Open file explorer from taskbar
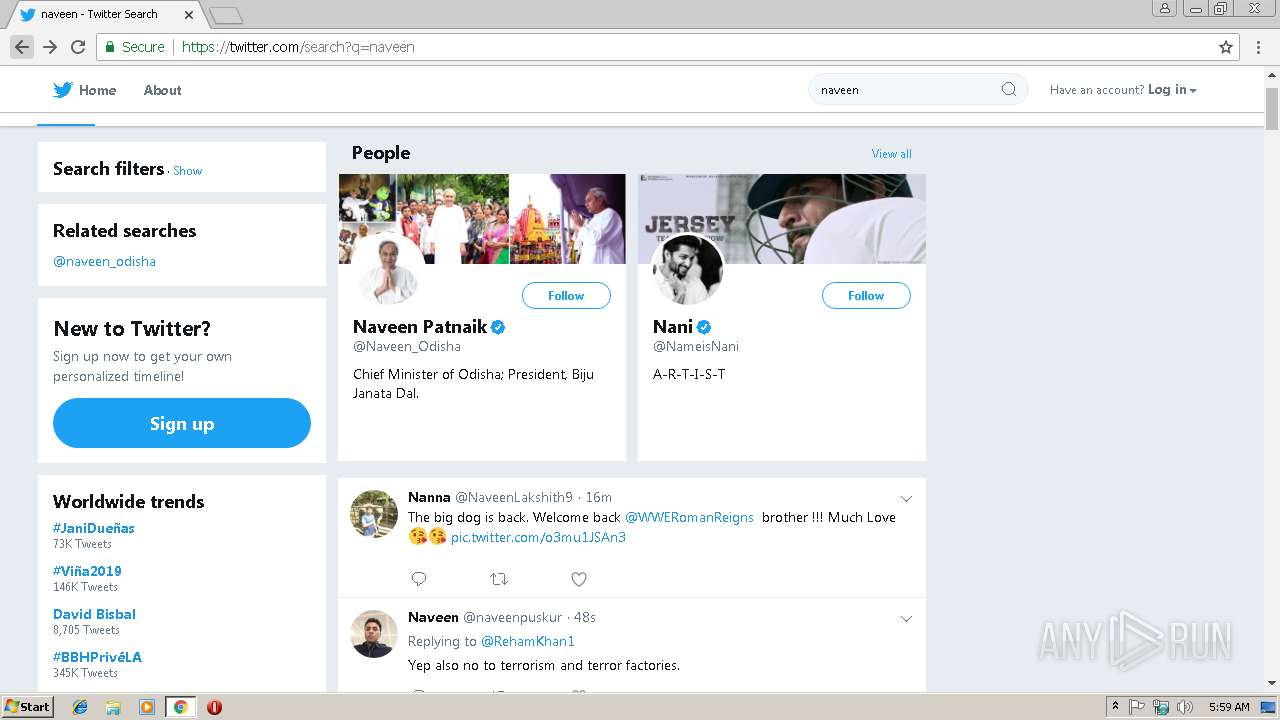Viewport: 1280px width, 720px height. point(113,707)
